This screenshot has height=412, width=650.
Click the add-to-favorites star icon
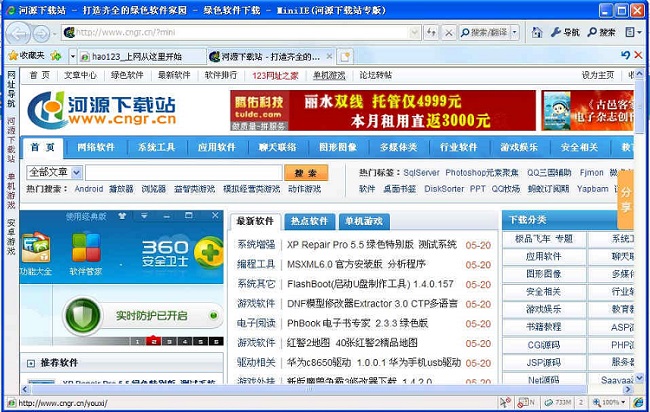pos(56,56)
